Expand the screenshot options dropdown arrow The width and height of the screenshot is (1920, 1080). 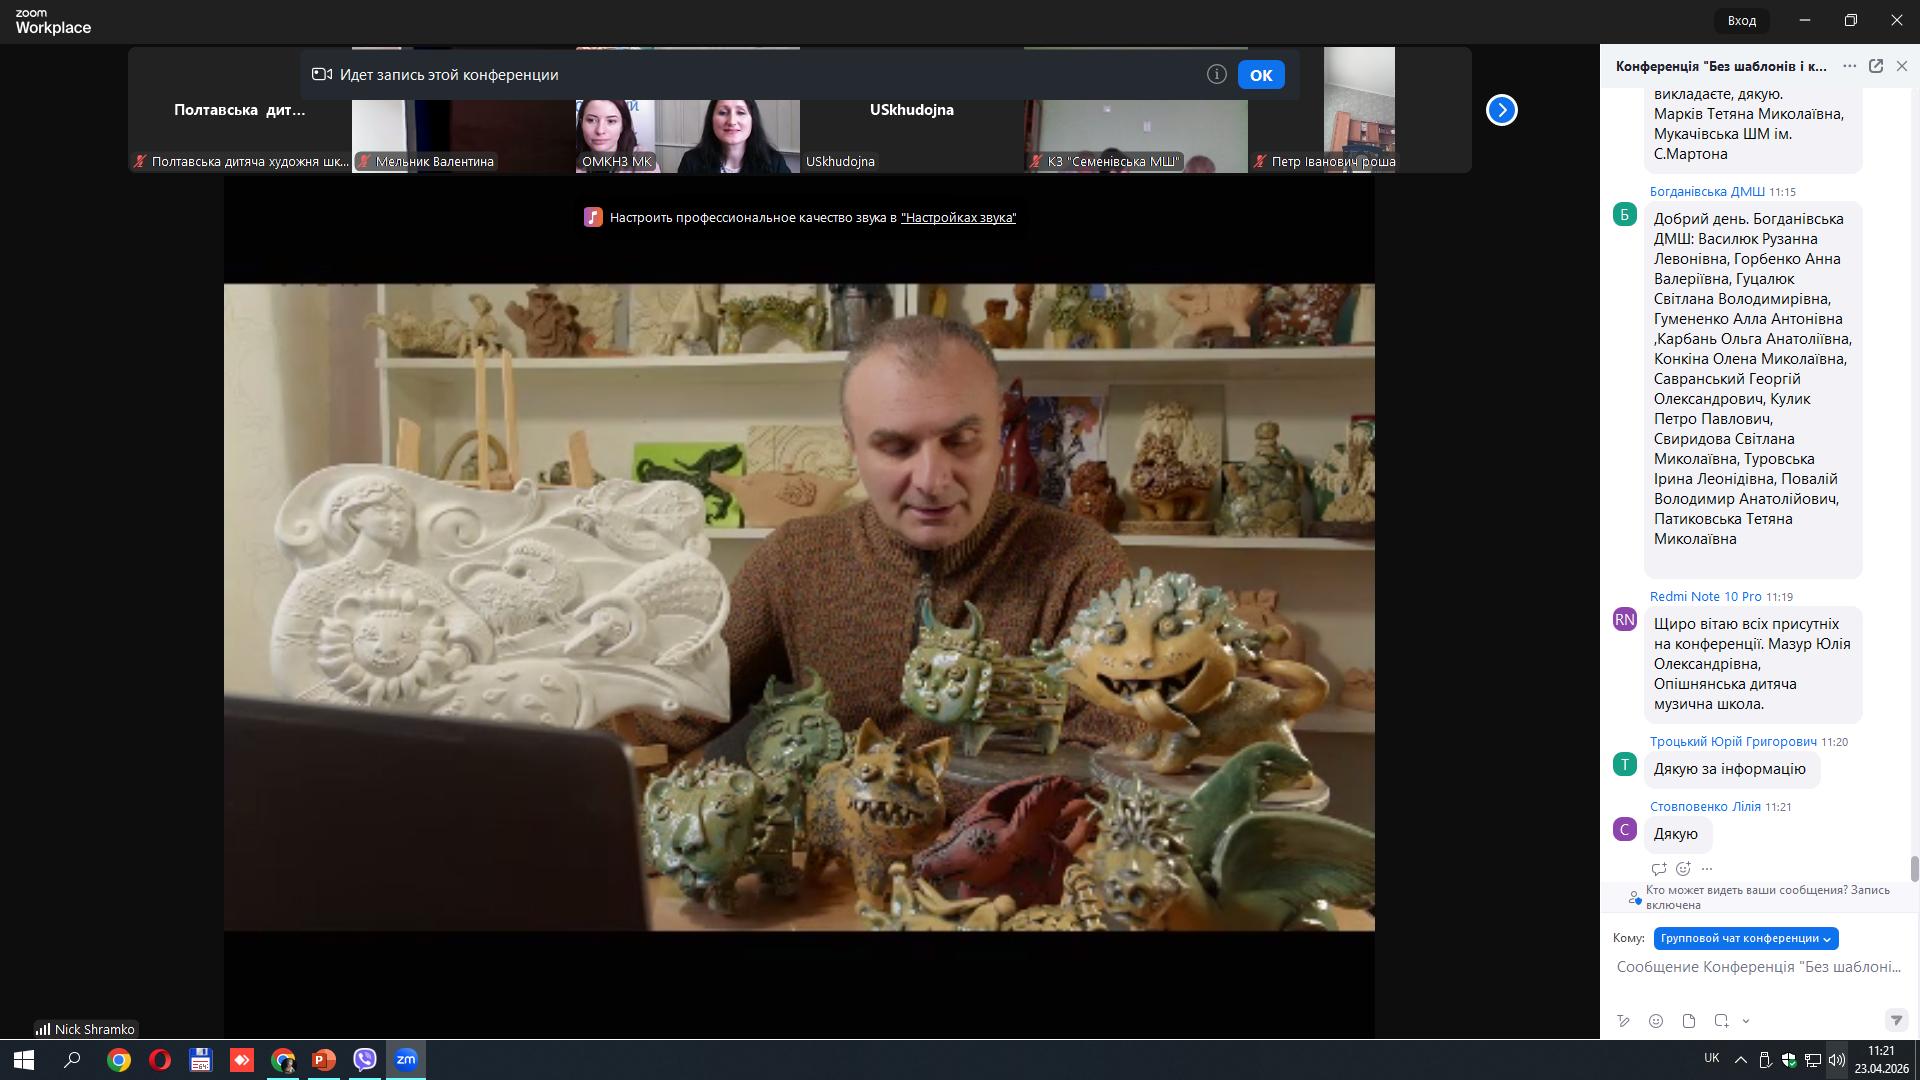point(1746,1021)
